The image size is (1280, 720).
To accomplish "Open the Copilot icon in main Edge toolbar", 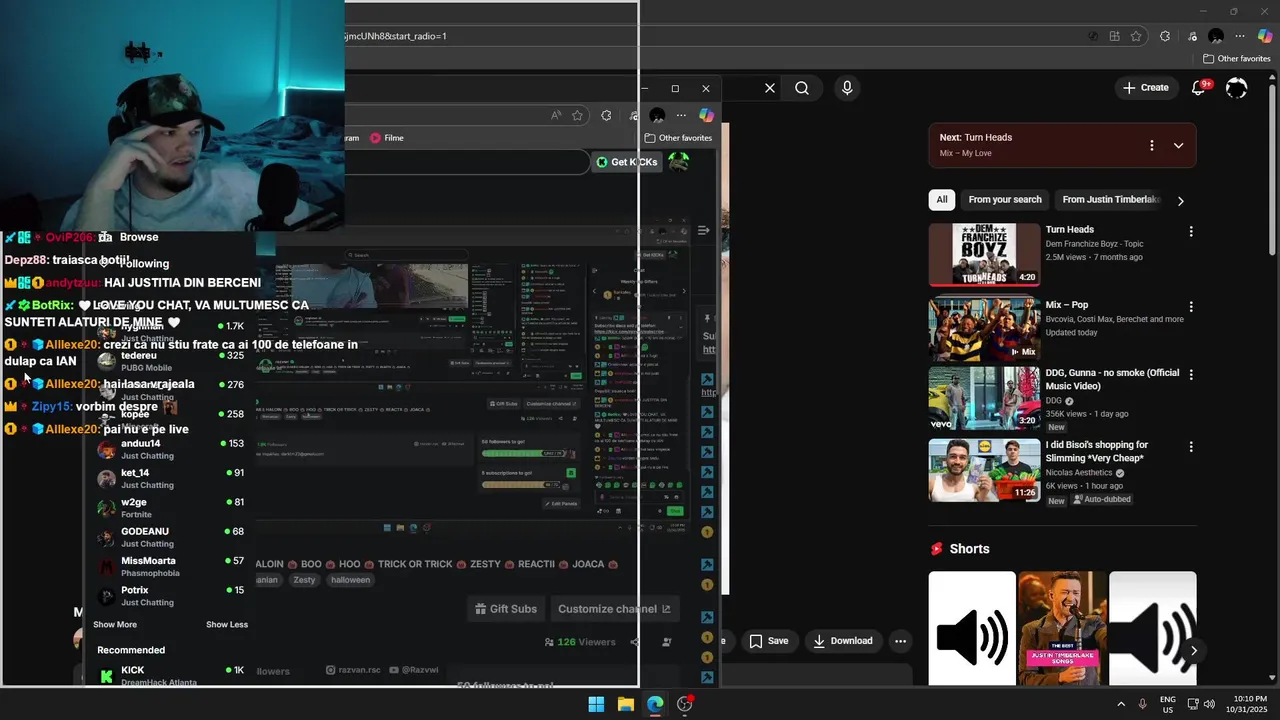I will coord(1265,36).
